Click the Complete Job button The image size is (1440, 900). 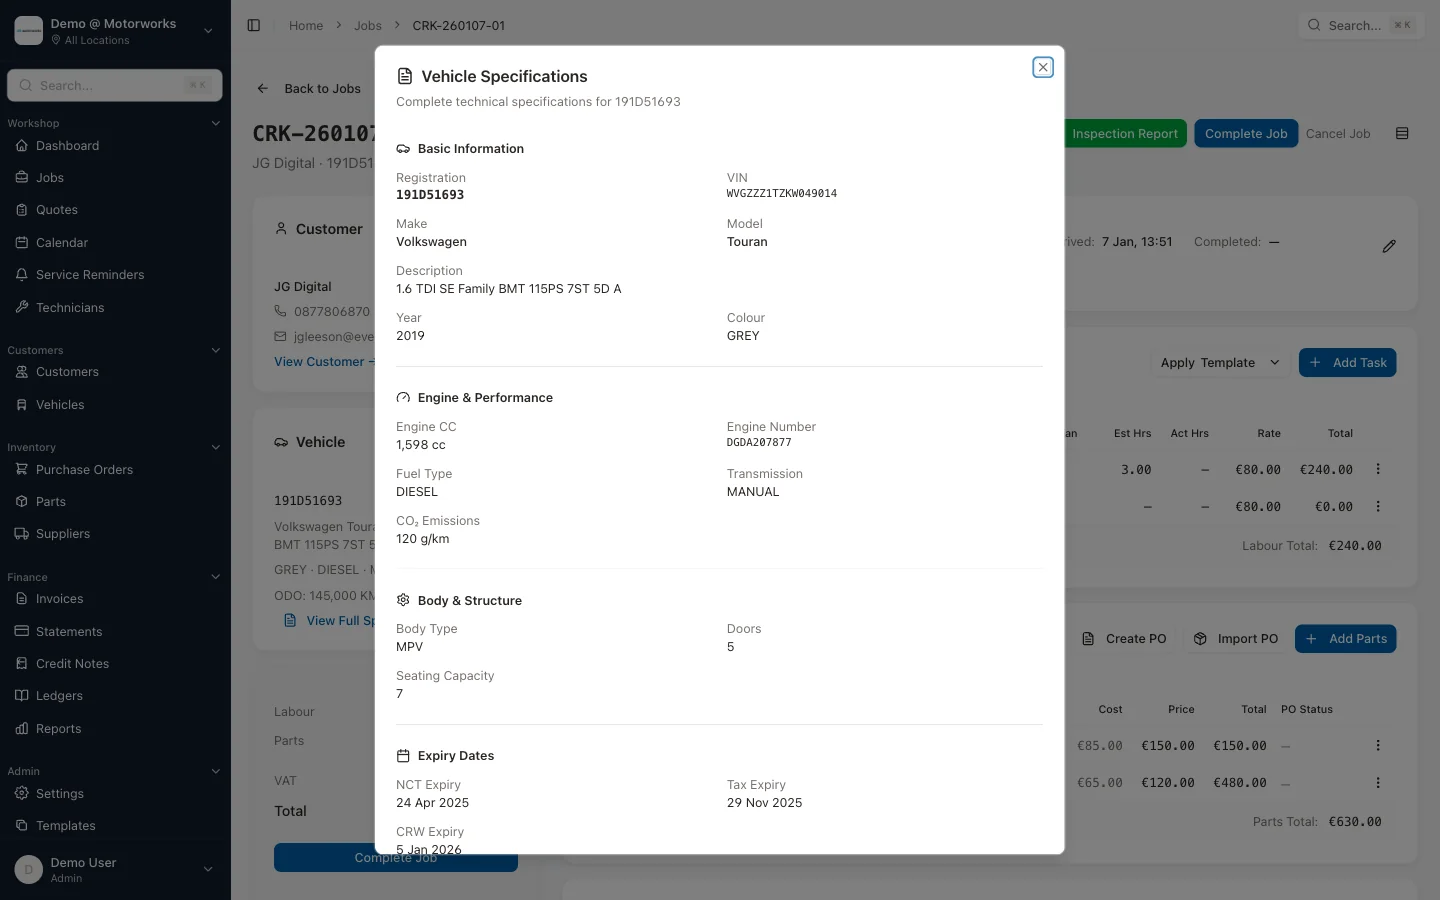click(1246, 133)
